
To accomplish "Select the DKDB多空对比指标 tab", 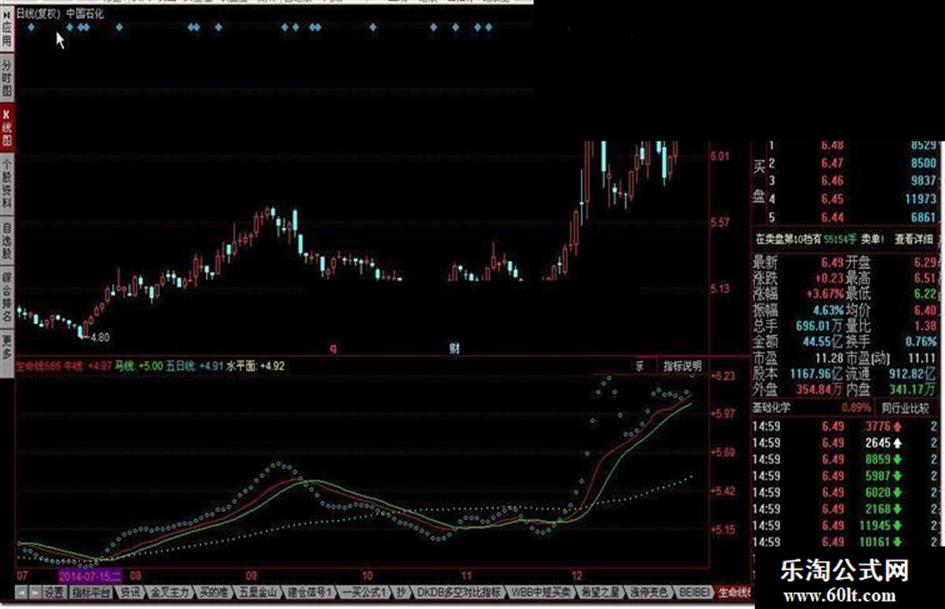I will coord(459,593).
